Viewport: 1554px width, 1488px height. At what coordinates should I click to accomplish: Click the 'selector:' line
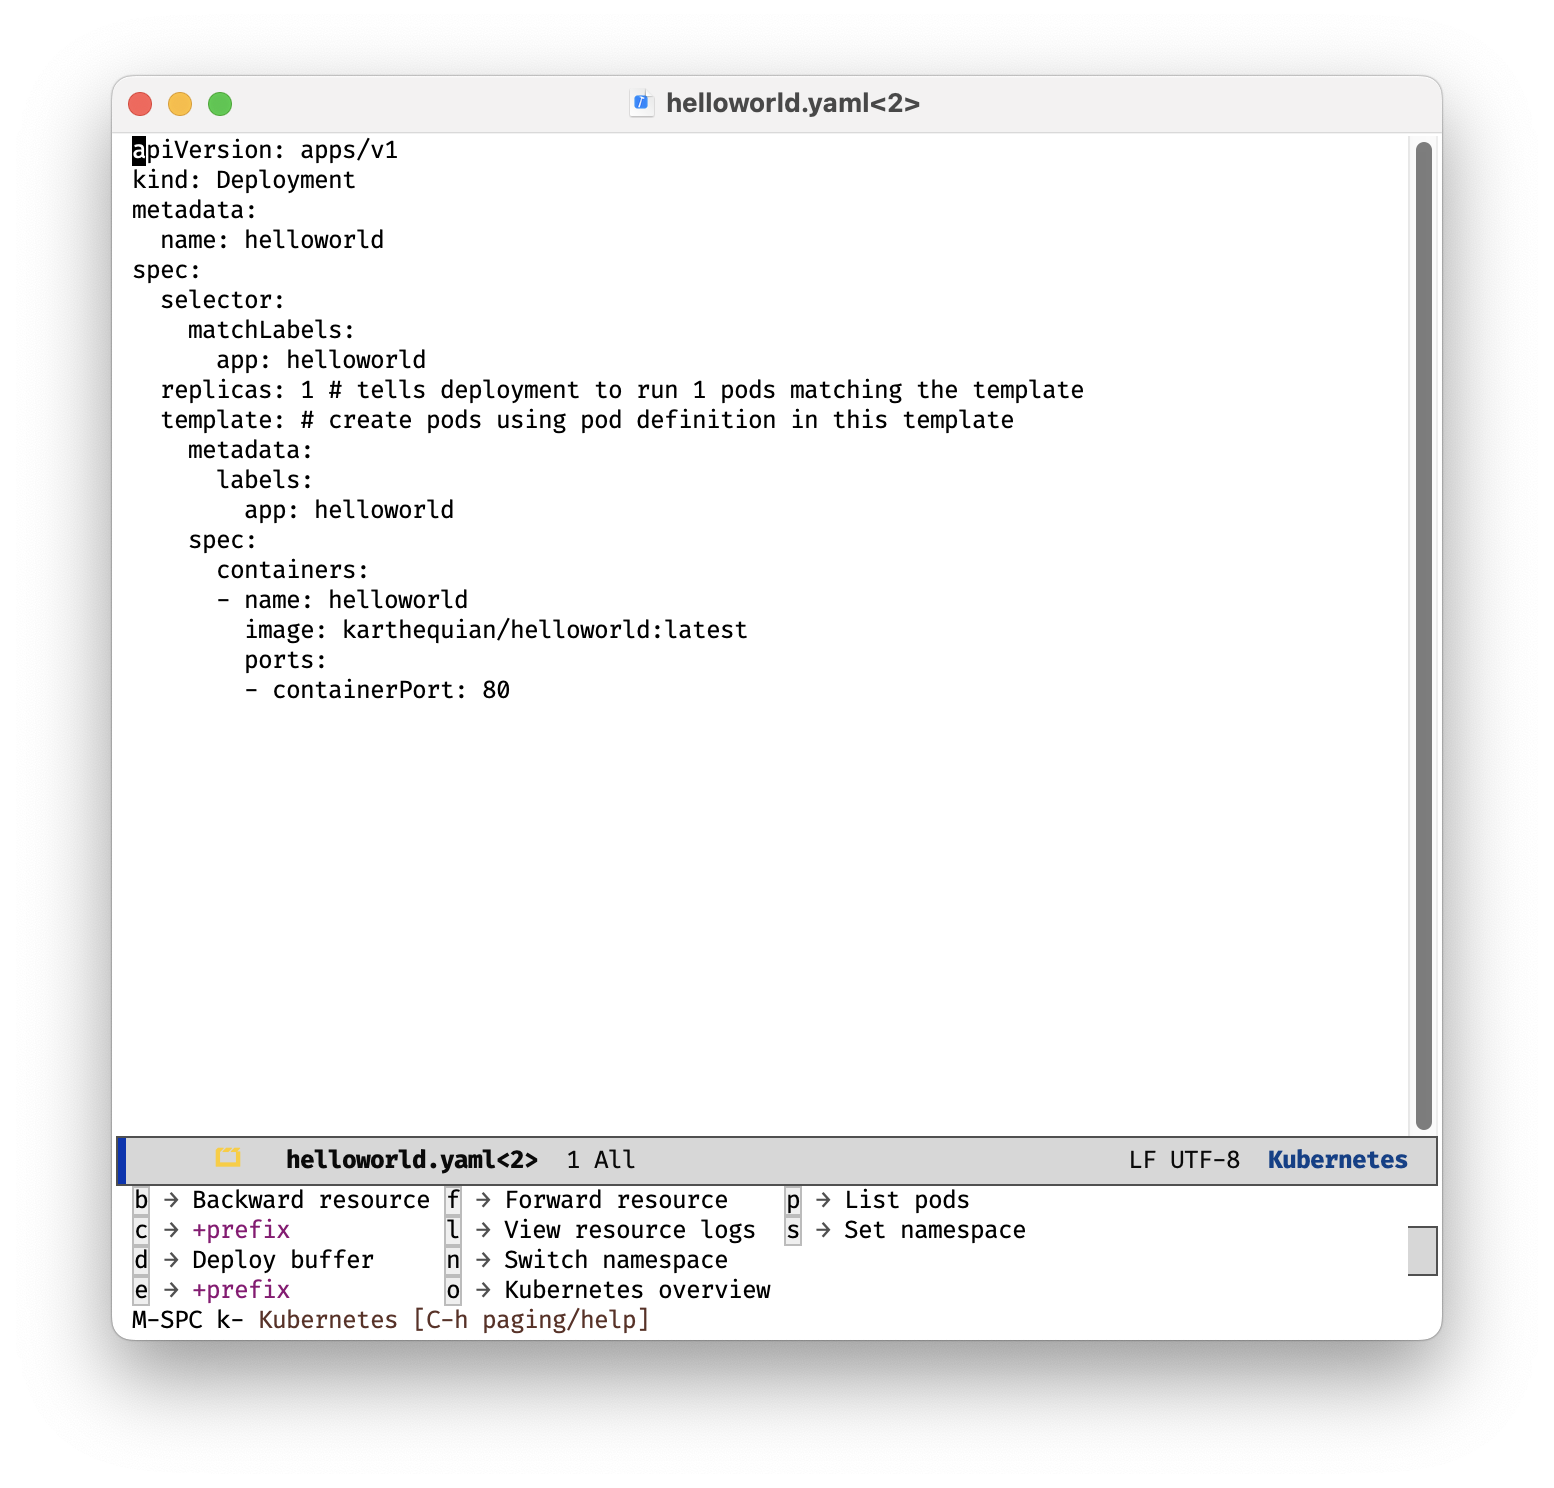(223, 300)
